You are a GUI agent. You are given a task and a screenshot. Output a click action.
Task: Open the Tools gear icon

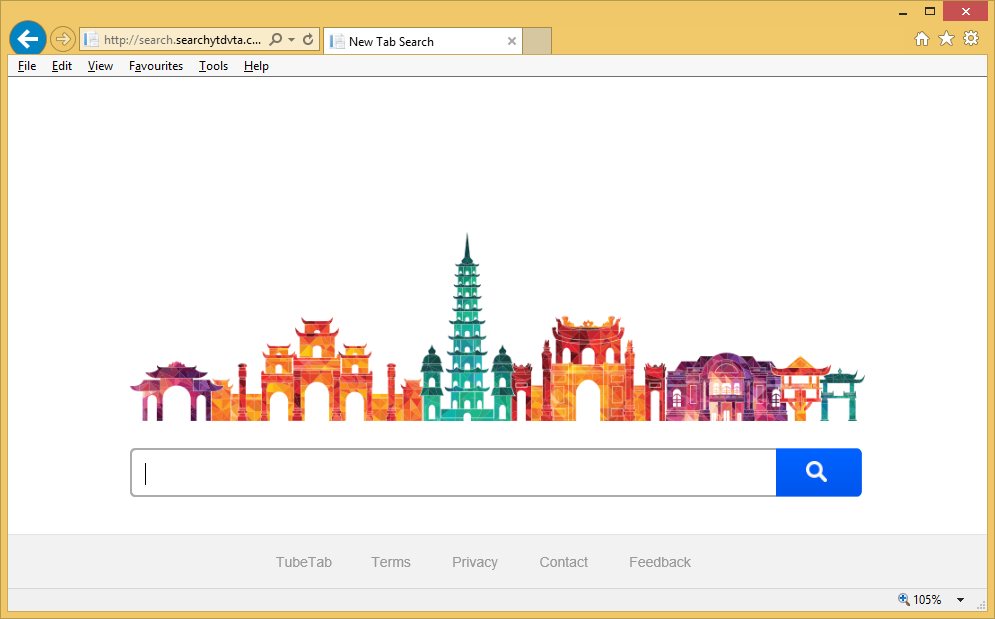point(970,39)
